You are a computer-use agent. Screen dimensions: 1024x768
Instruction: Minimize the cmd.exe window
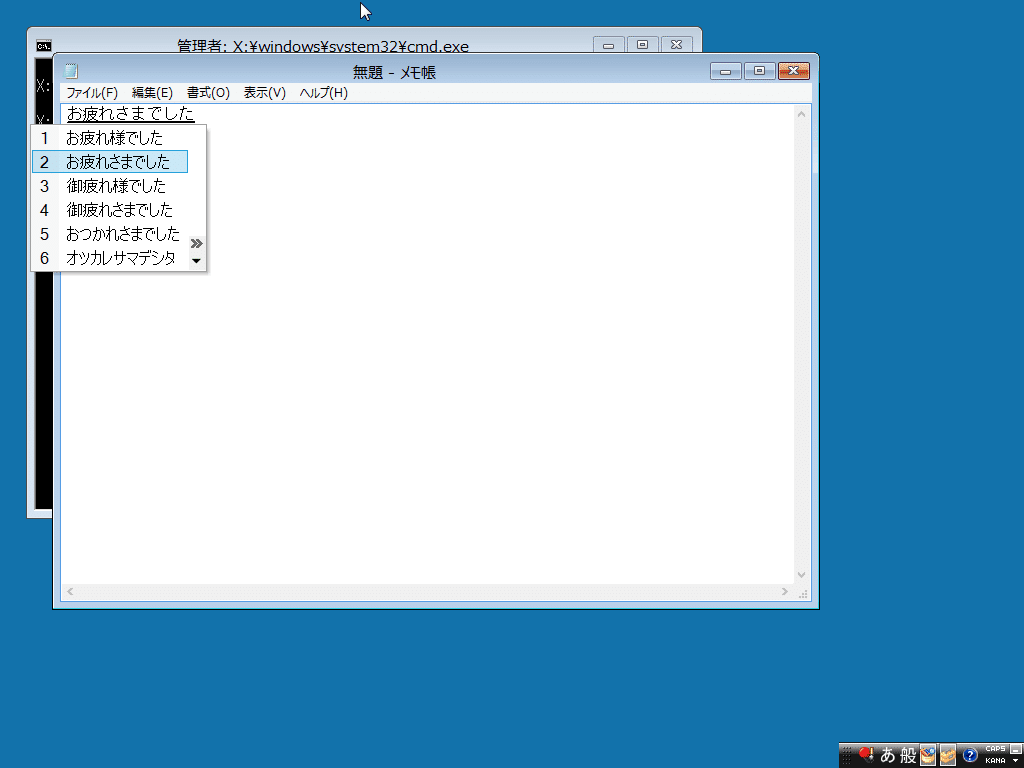[609, 45]
